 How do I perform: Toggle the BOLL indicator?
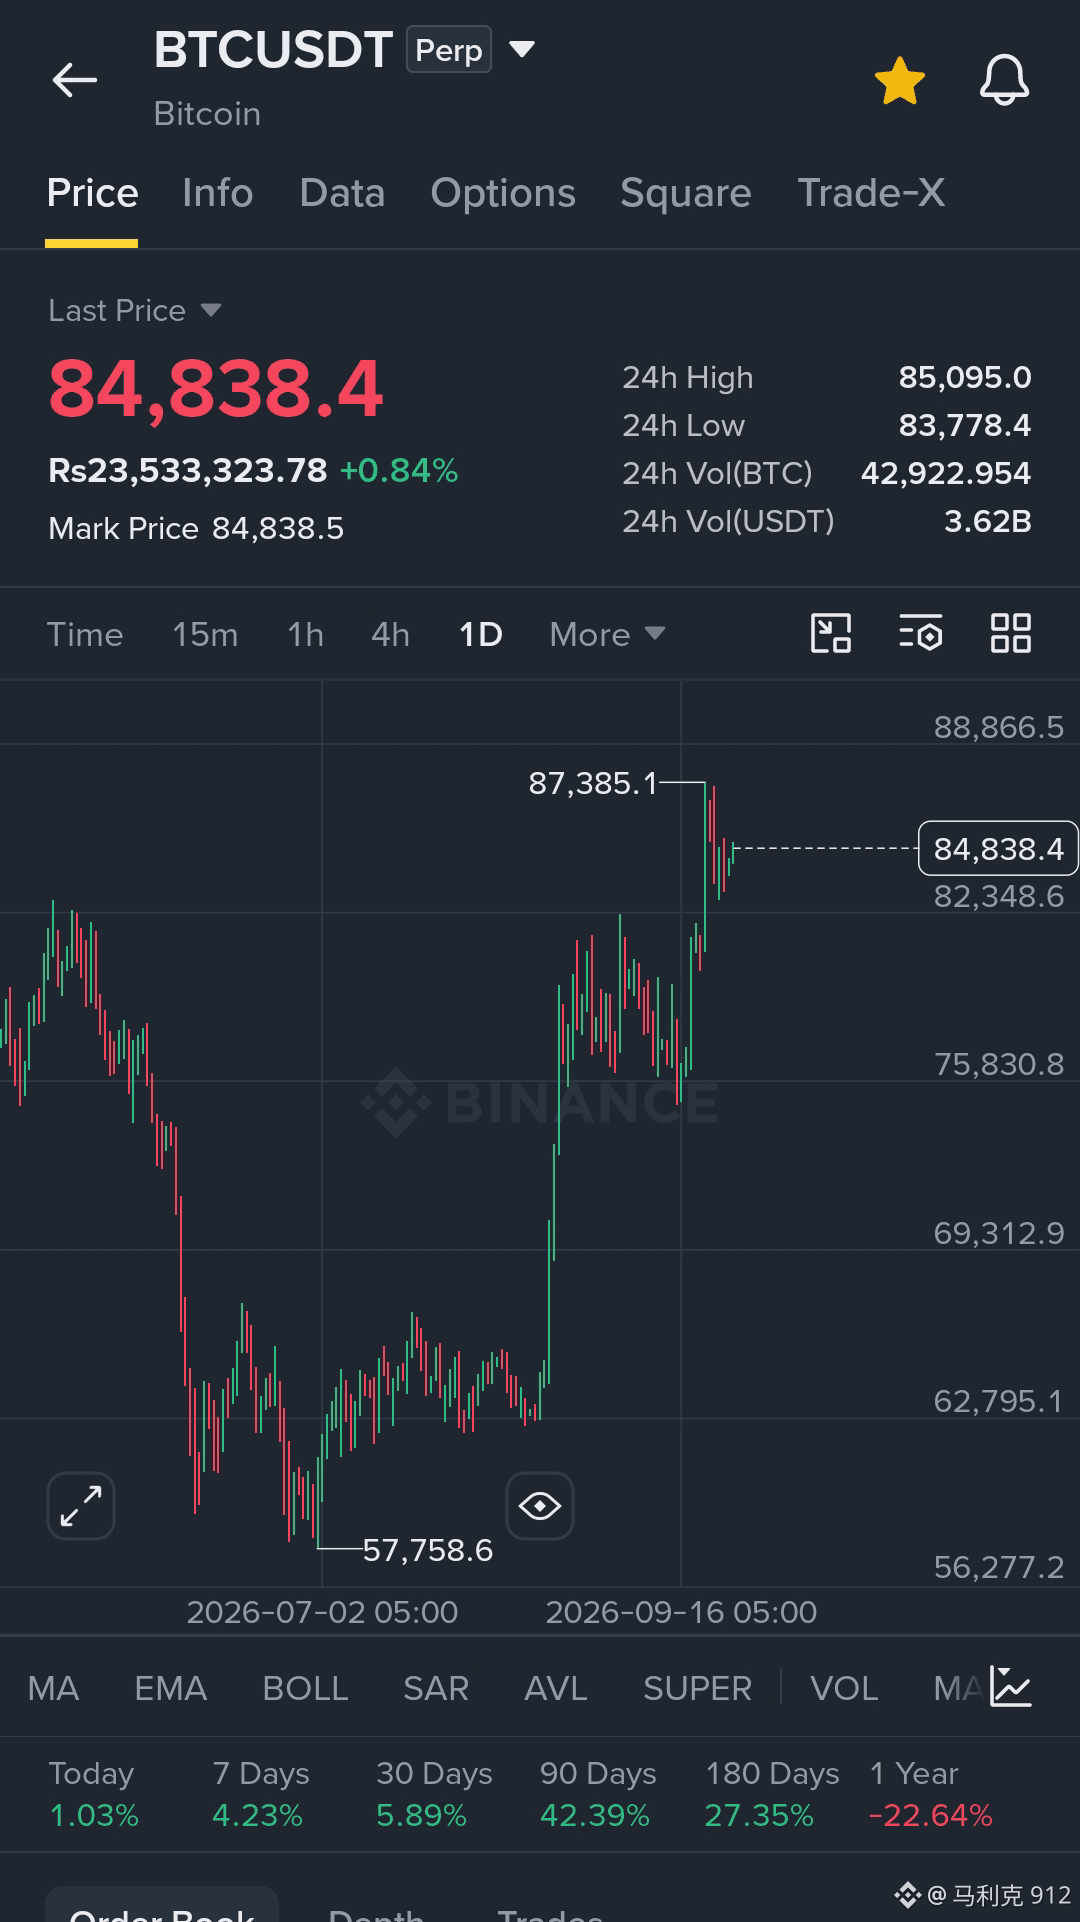pyautogui.click(x=305, y=1688)
